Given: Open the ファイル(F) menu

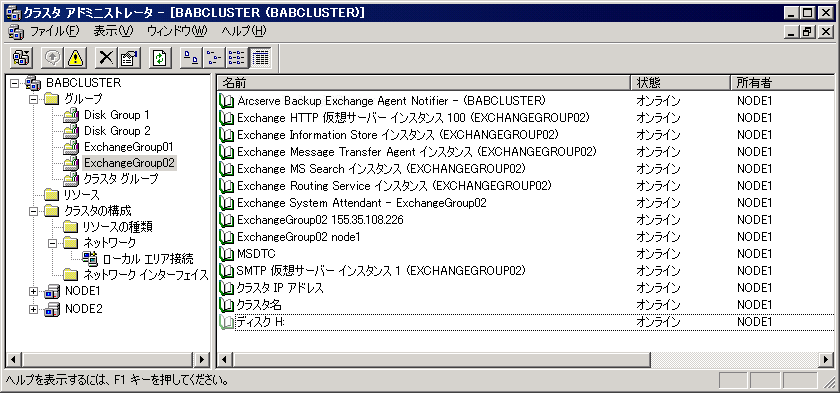Looking at the screenshot, I should click(54, 32).
